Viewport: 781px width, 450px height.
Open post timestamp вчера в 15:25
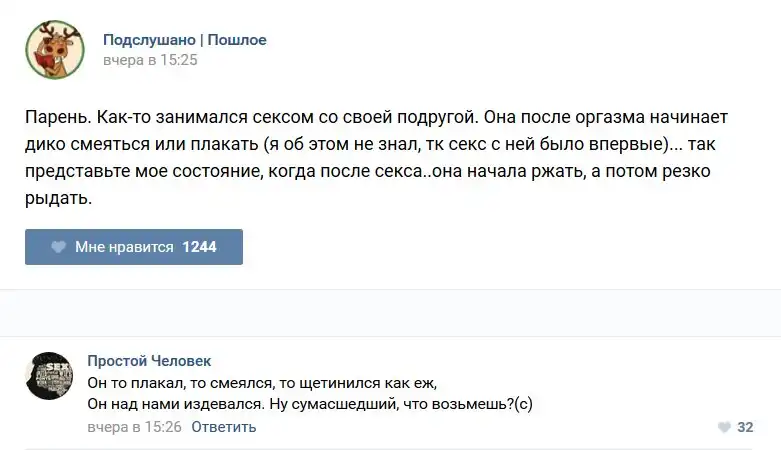point(150,60)
